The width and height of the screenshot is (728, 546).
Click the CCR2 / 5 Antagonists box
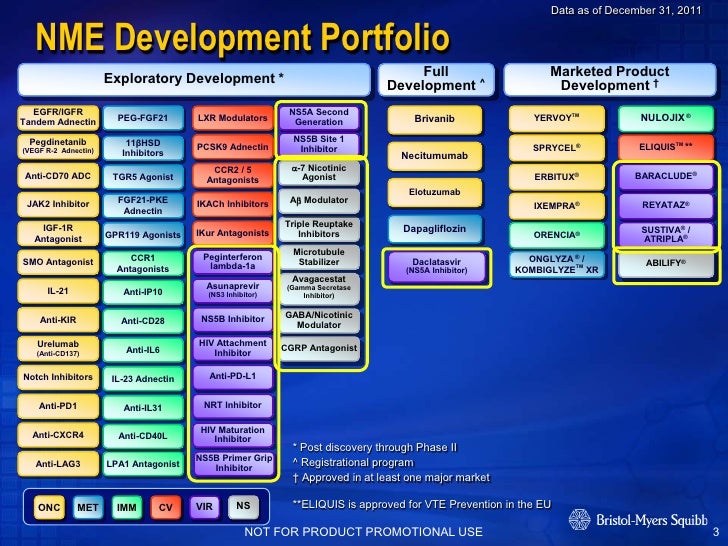233,175
